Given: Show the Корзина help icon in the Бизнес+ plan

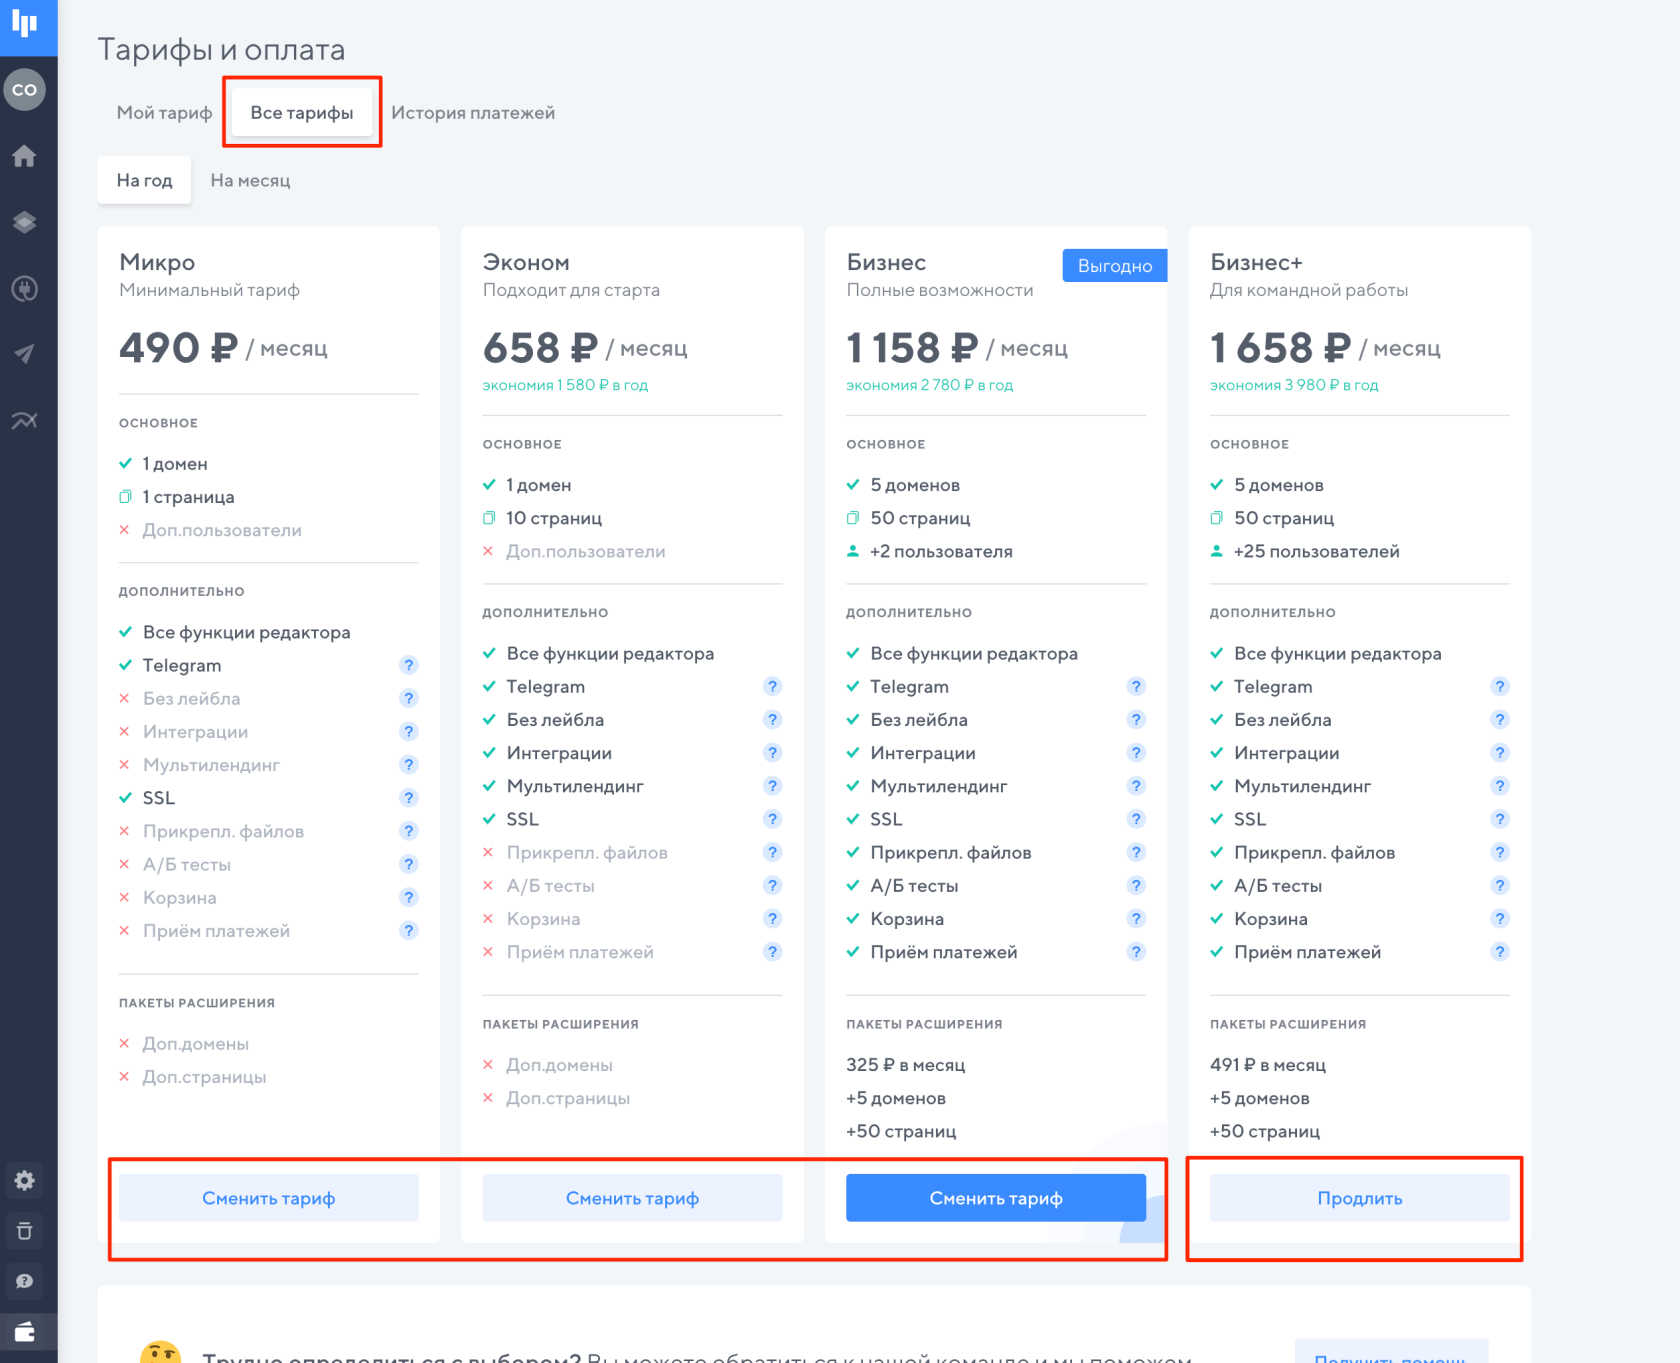Looking at the screenshot, I should coord(1499,919).
